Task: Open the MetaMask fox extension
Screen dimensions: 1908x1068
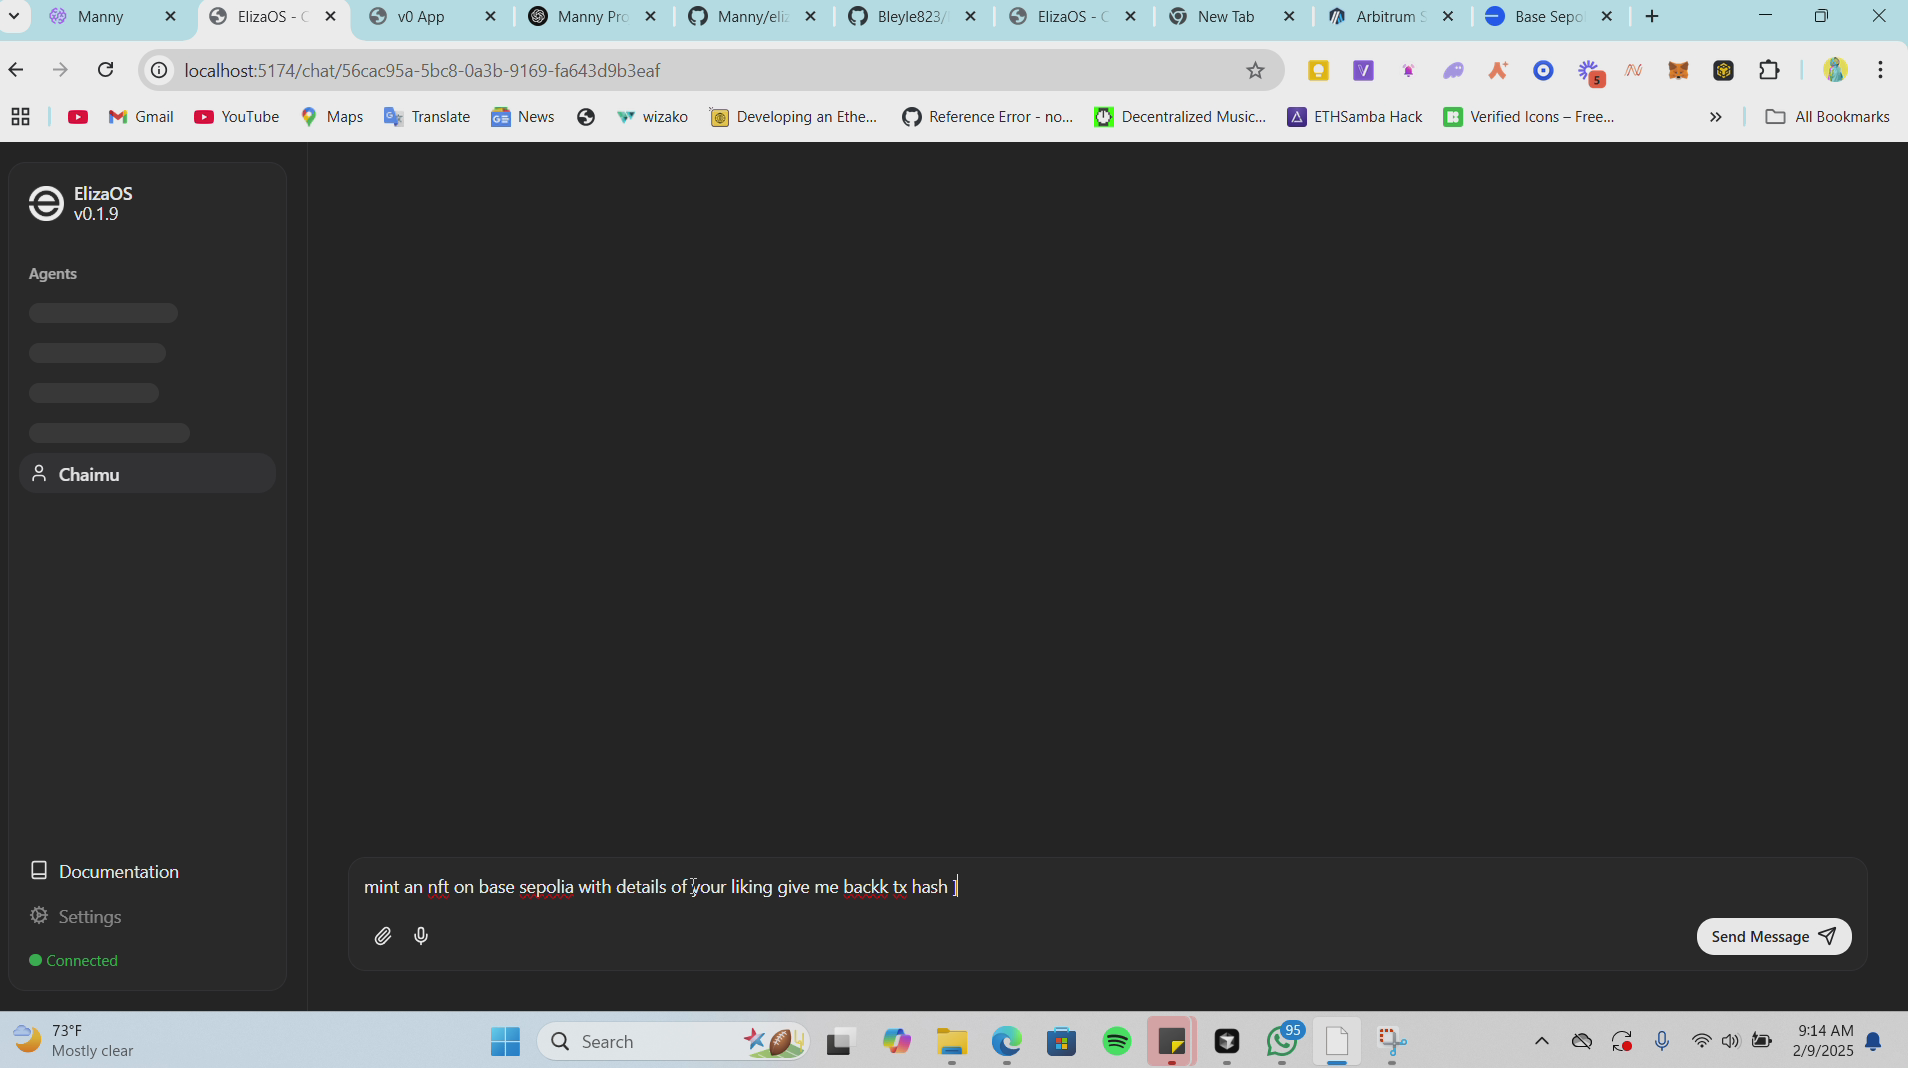Action: coord(1678,70)
